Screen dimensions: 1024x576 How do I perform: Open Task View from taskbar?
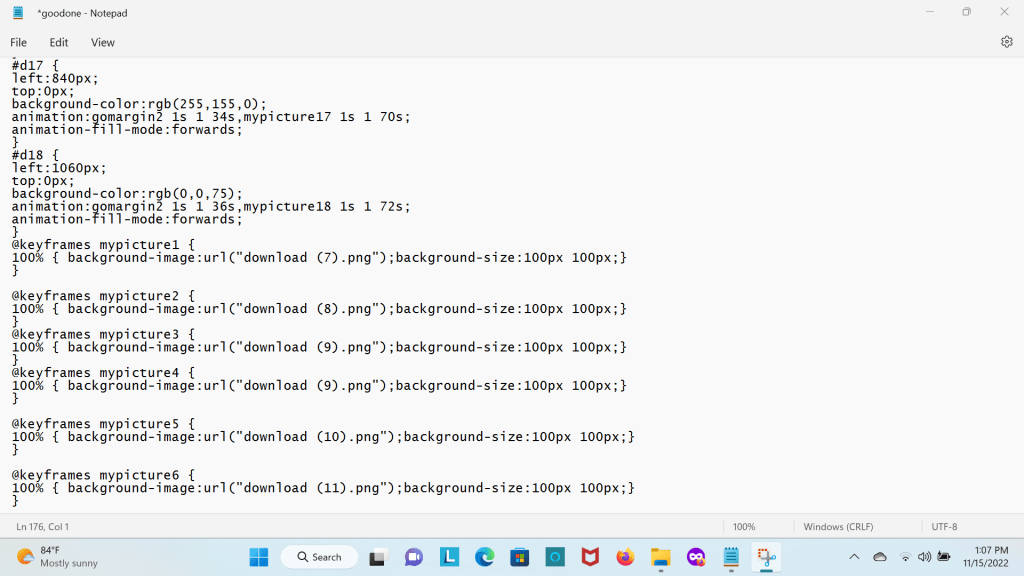(378, 557)
